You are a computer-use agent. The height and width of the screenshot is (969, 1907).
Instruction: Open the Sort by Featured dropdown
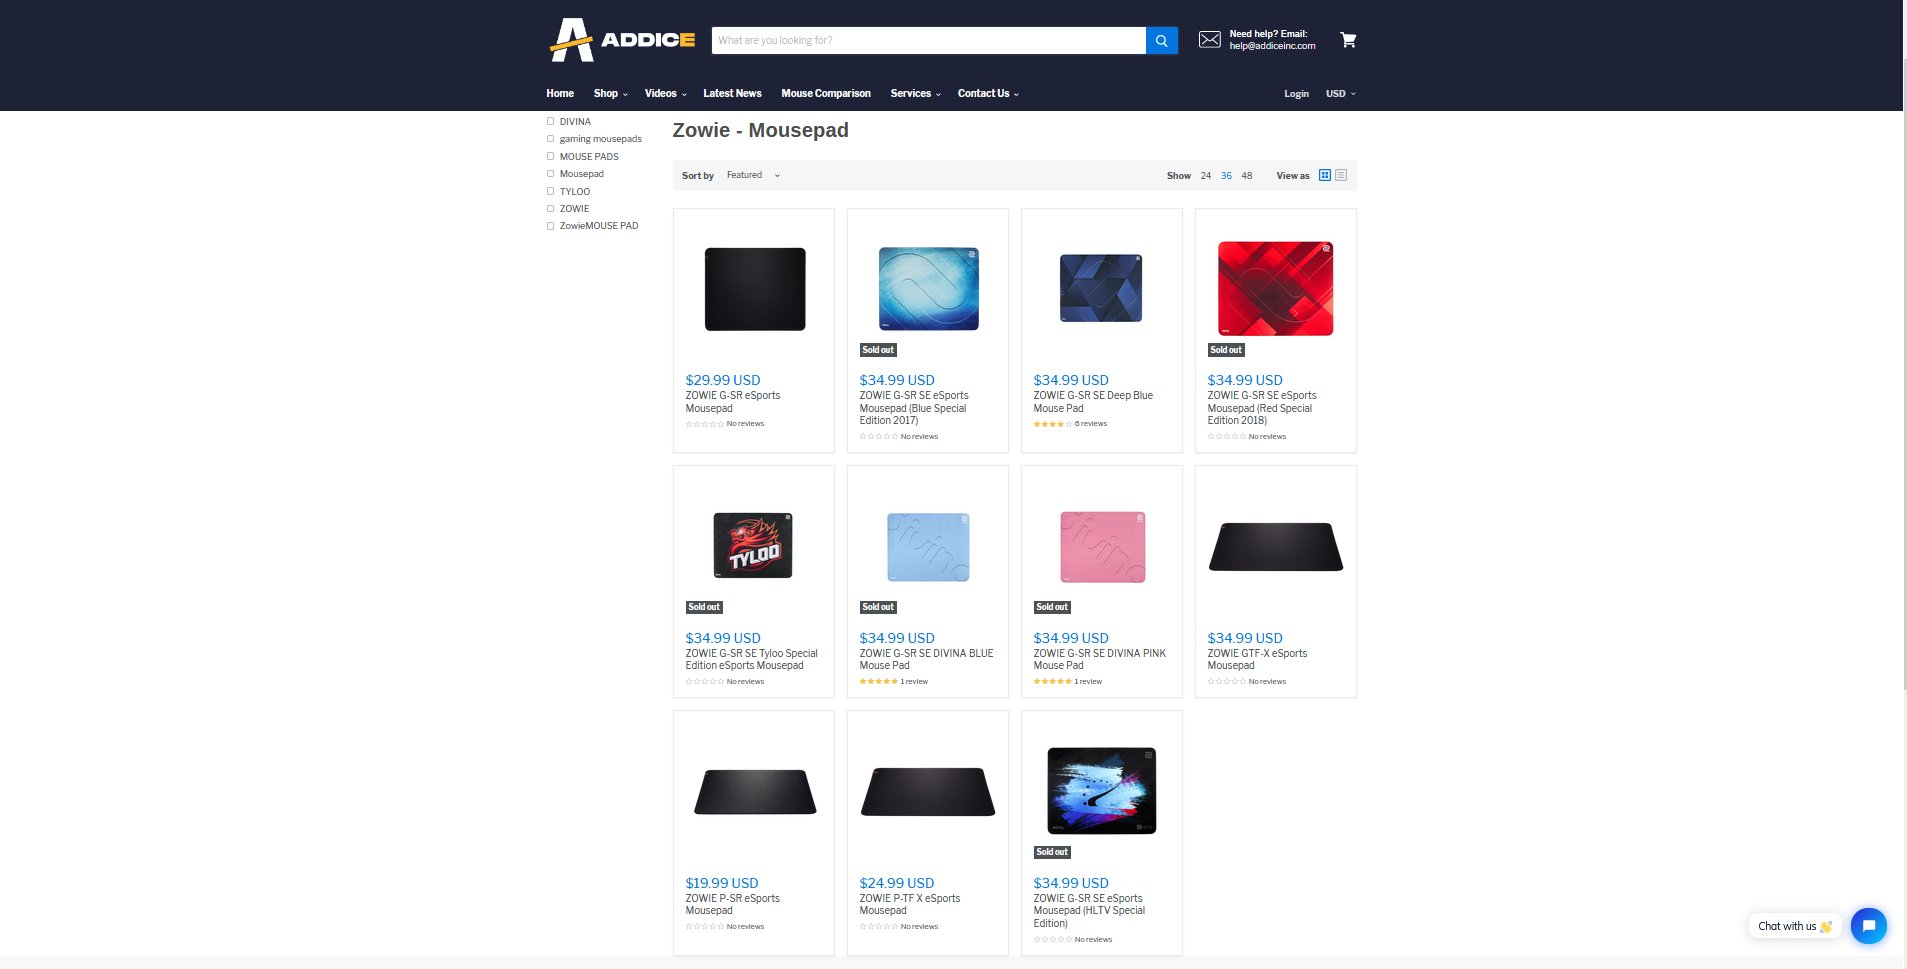753,175
